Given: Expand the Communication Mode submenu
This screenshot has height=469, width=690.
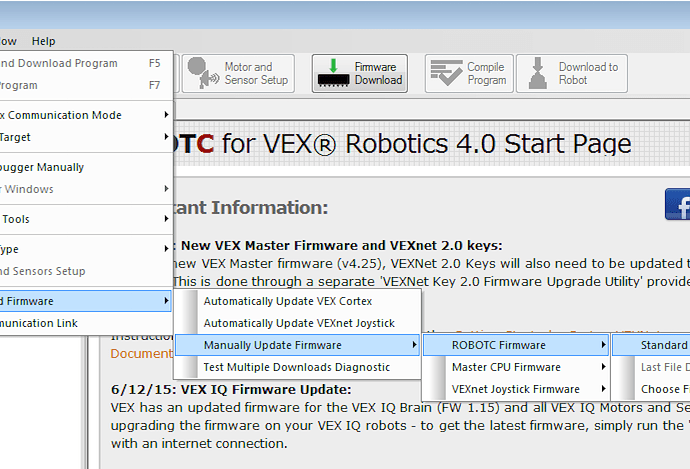Looking at the screenshot, I should pyautogui.click(x=85, y=115).
